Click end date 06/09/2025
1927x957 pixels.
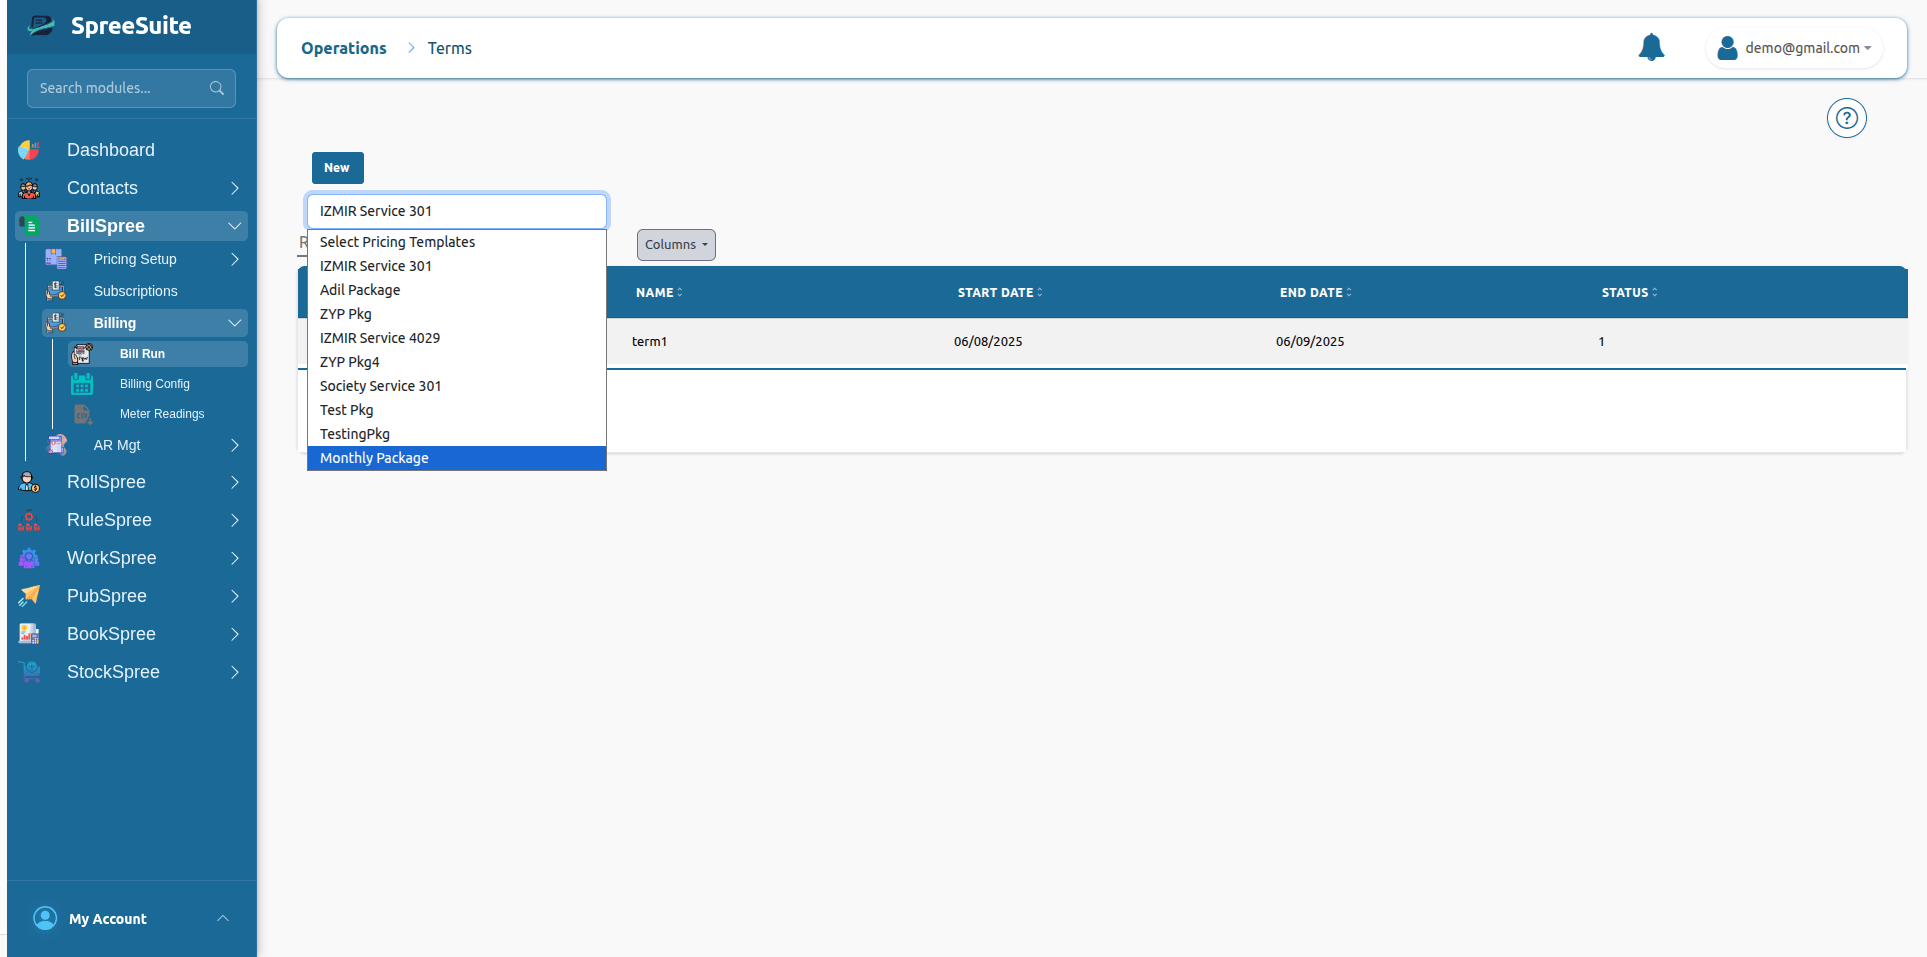[x=1310, y=342]
